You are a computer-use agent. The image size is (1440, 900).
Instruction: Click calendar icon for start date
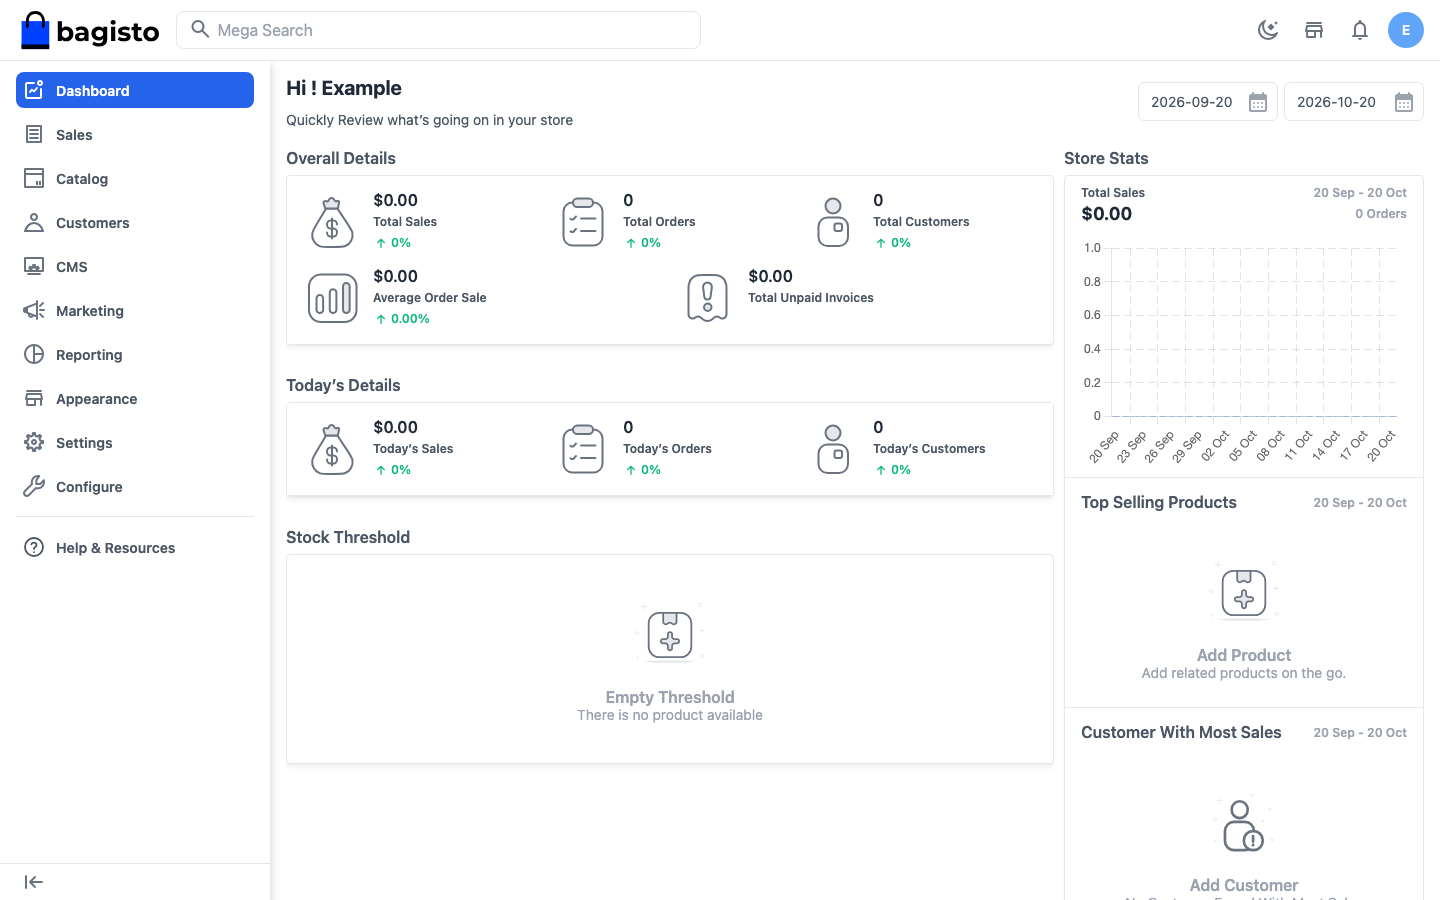(1258, 102)
